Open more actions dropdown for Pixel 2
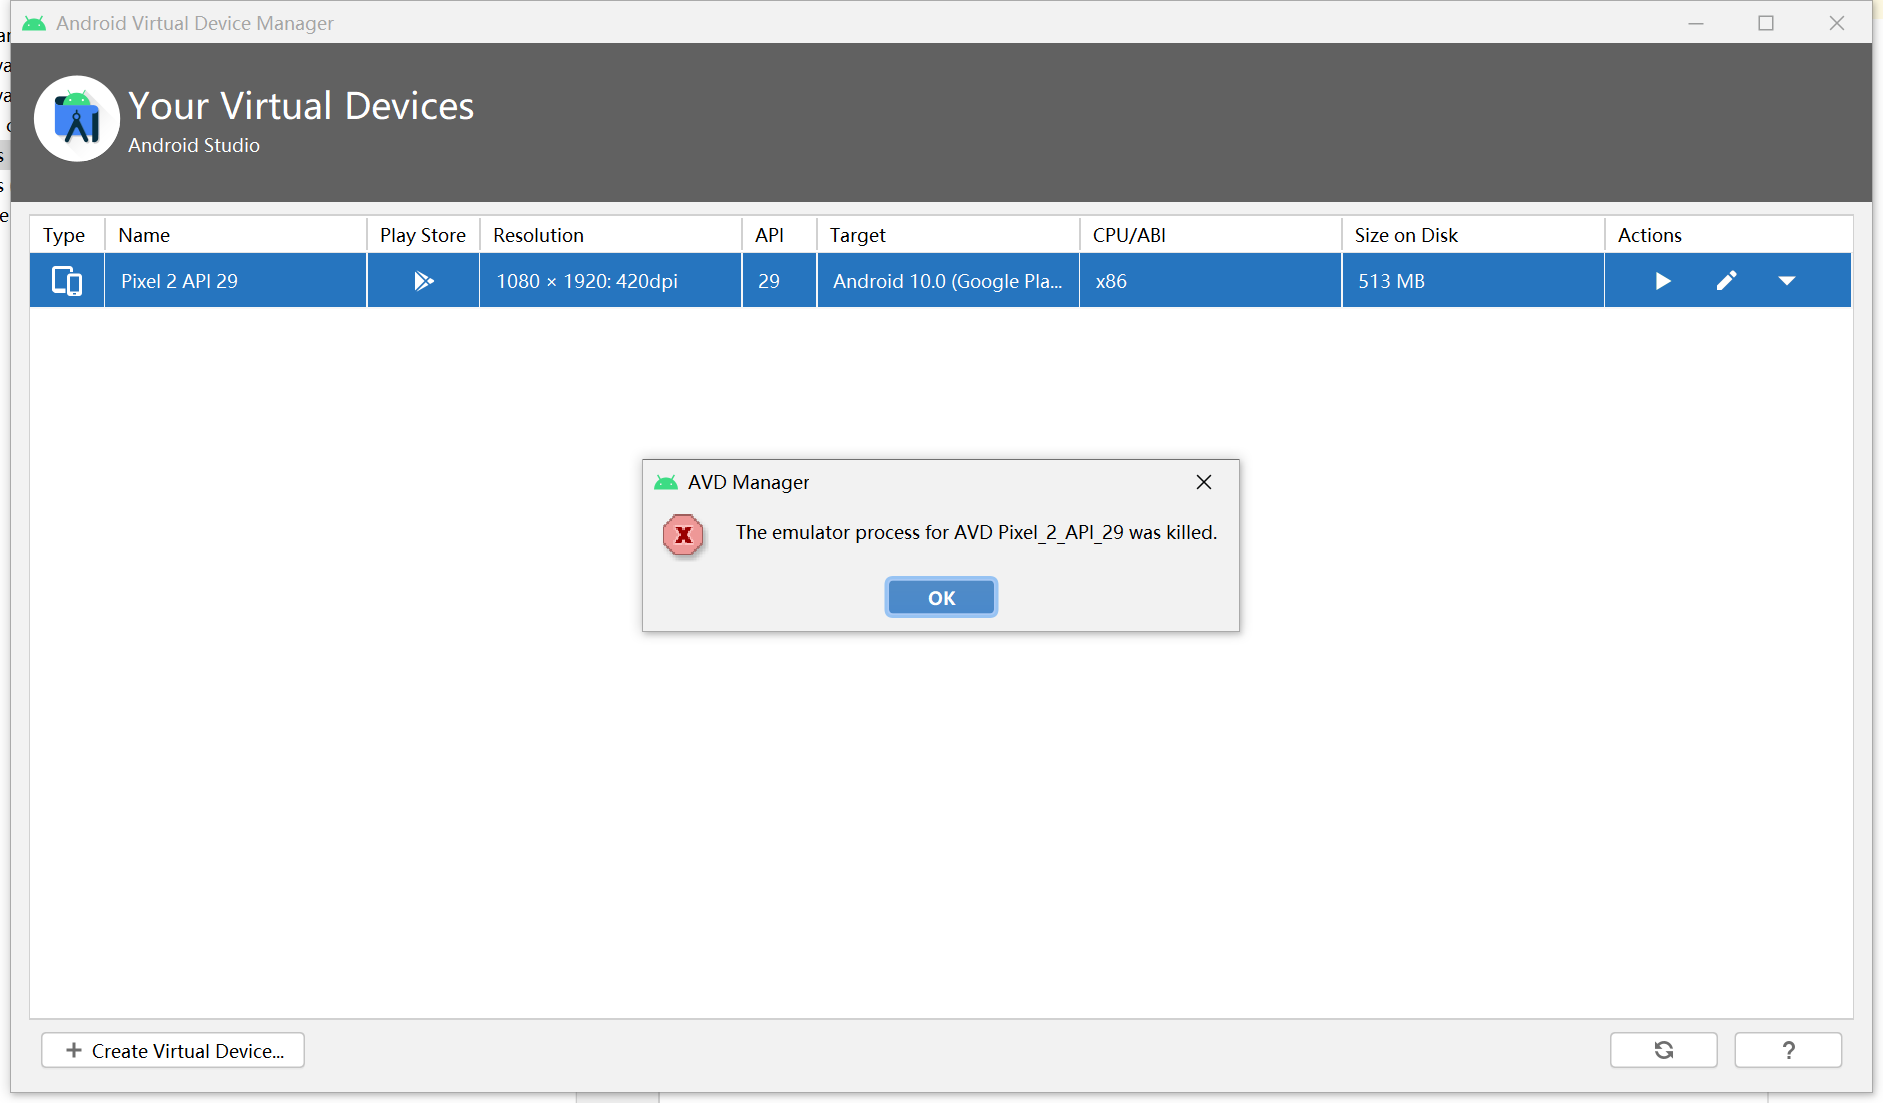This screenshot has width=1883, height=1103. (x=1787, y=281)
